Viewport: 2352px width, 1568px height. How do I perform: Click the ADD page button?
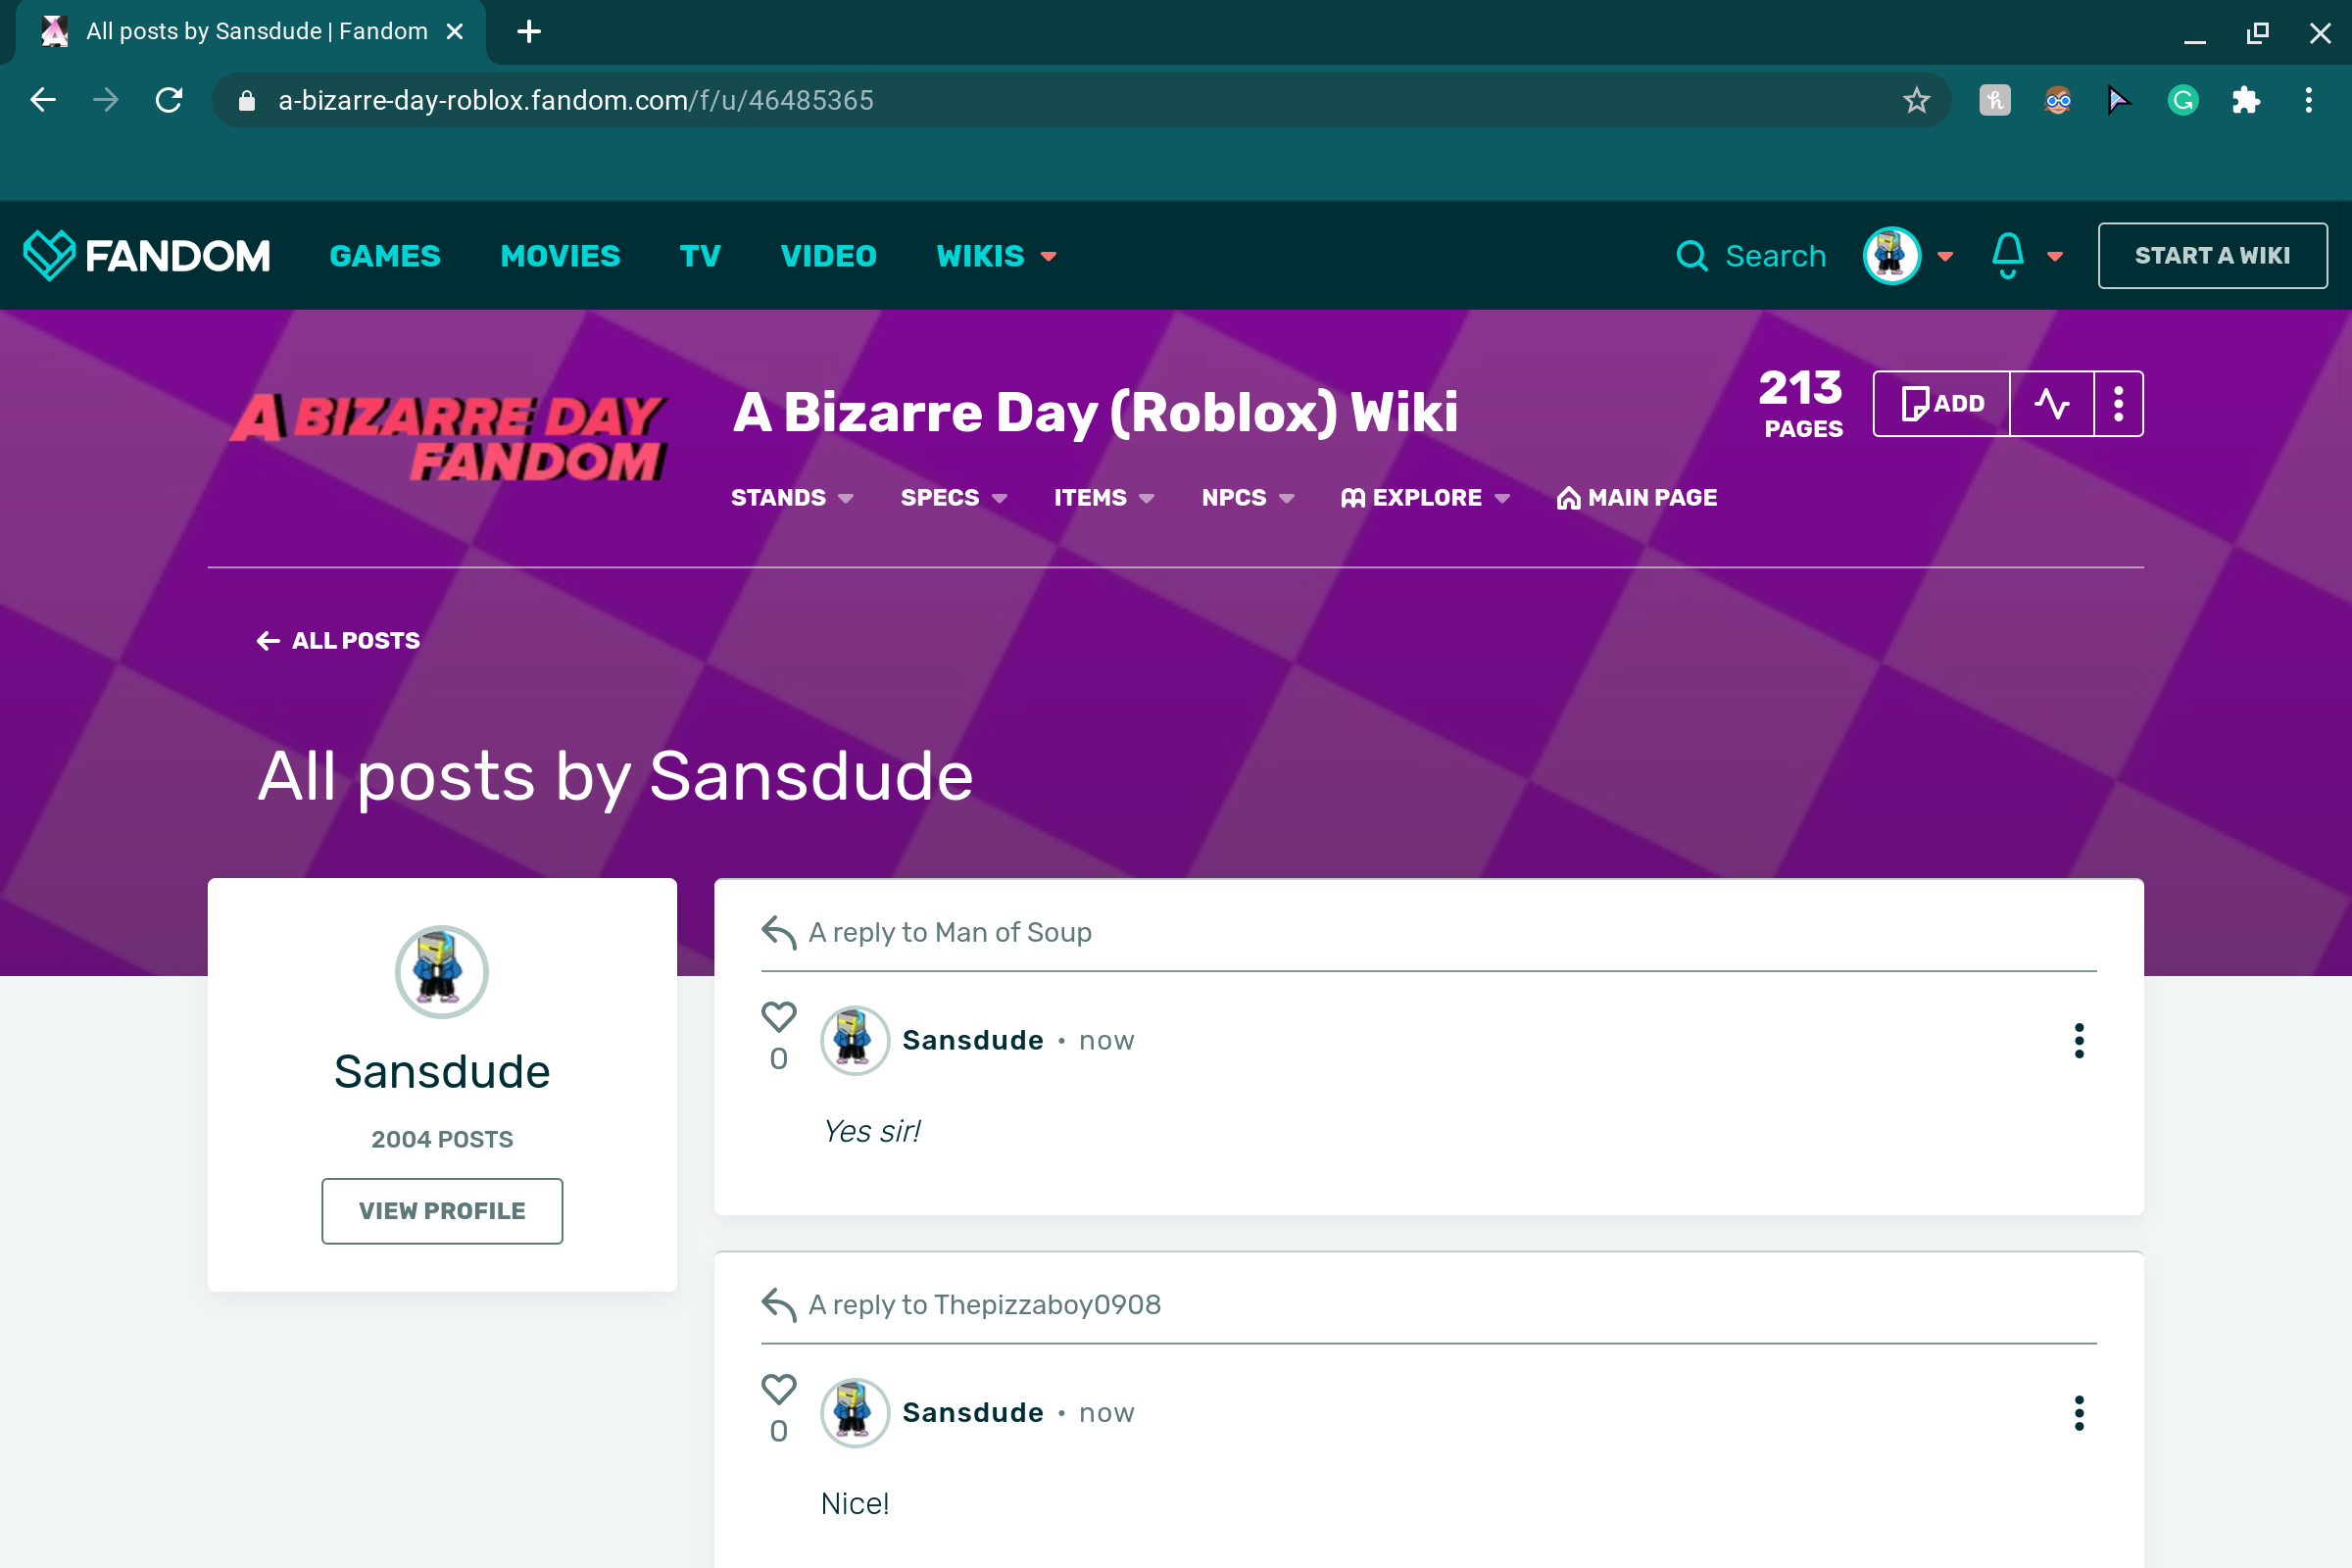(1941, 404)
